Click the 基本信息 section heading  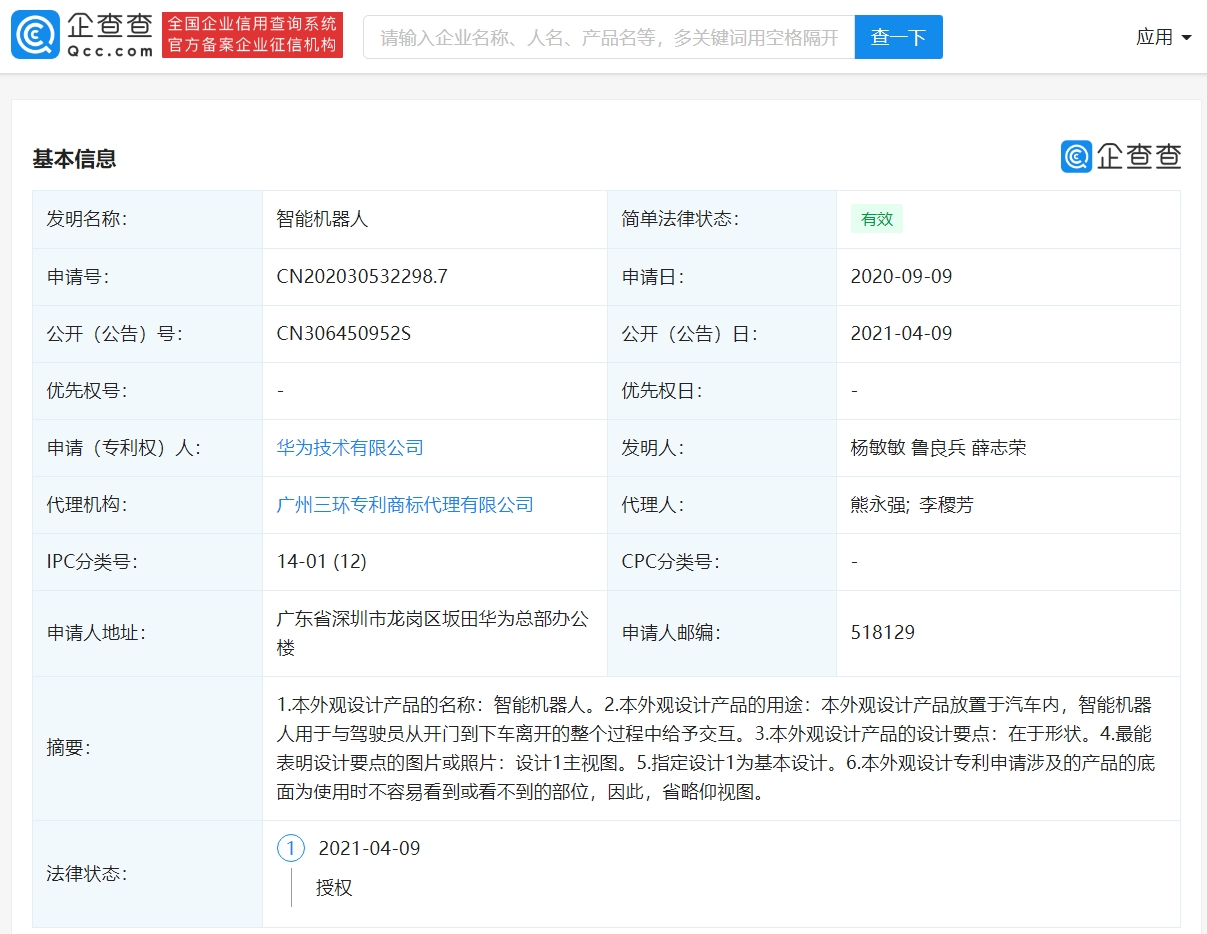(x=75, y=158)
